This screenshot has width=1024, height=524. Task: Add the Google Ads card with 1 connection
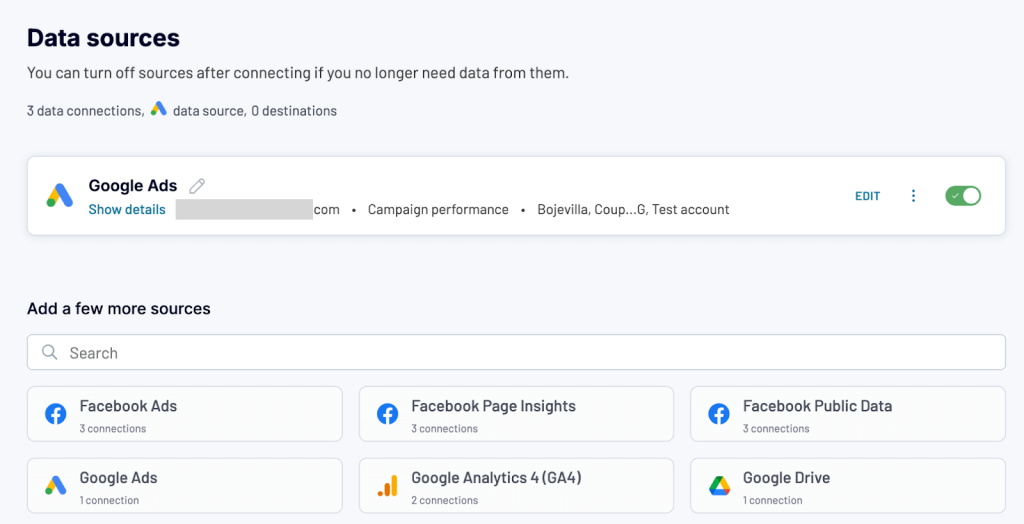185,485
